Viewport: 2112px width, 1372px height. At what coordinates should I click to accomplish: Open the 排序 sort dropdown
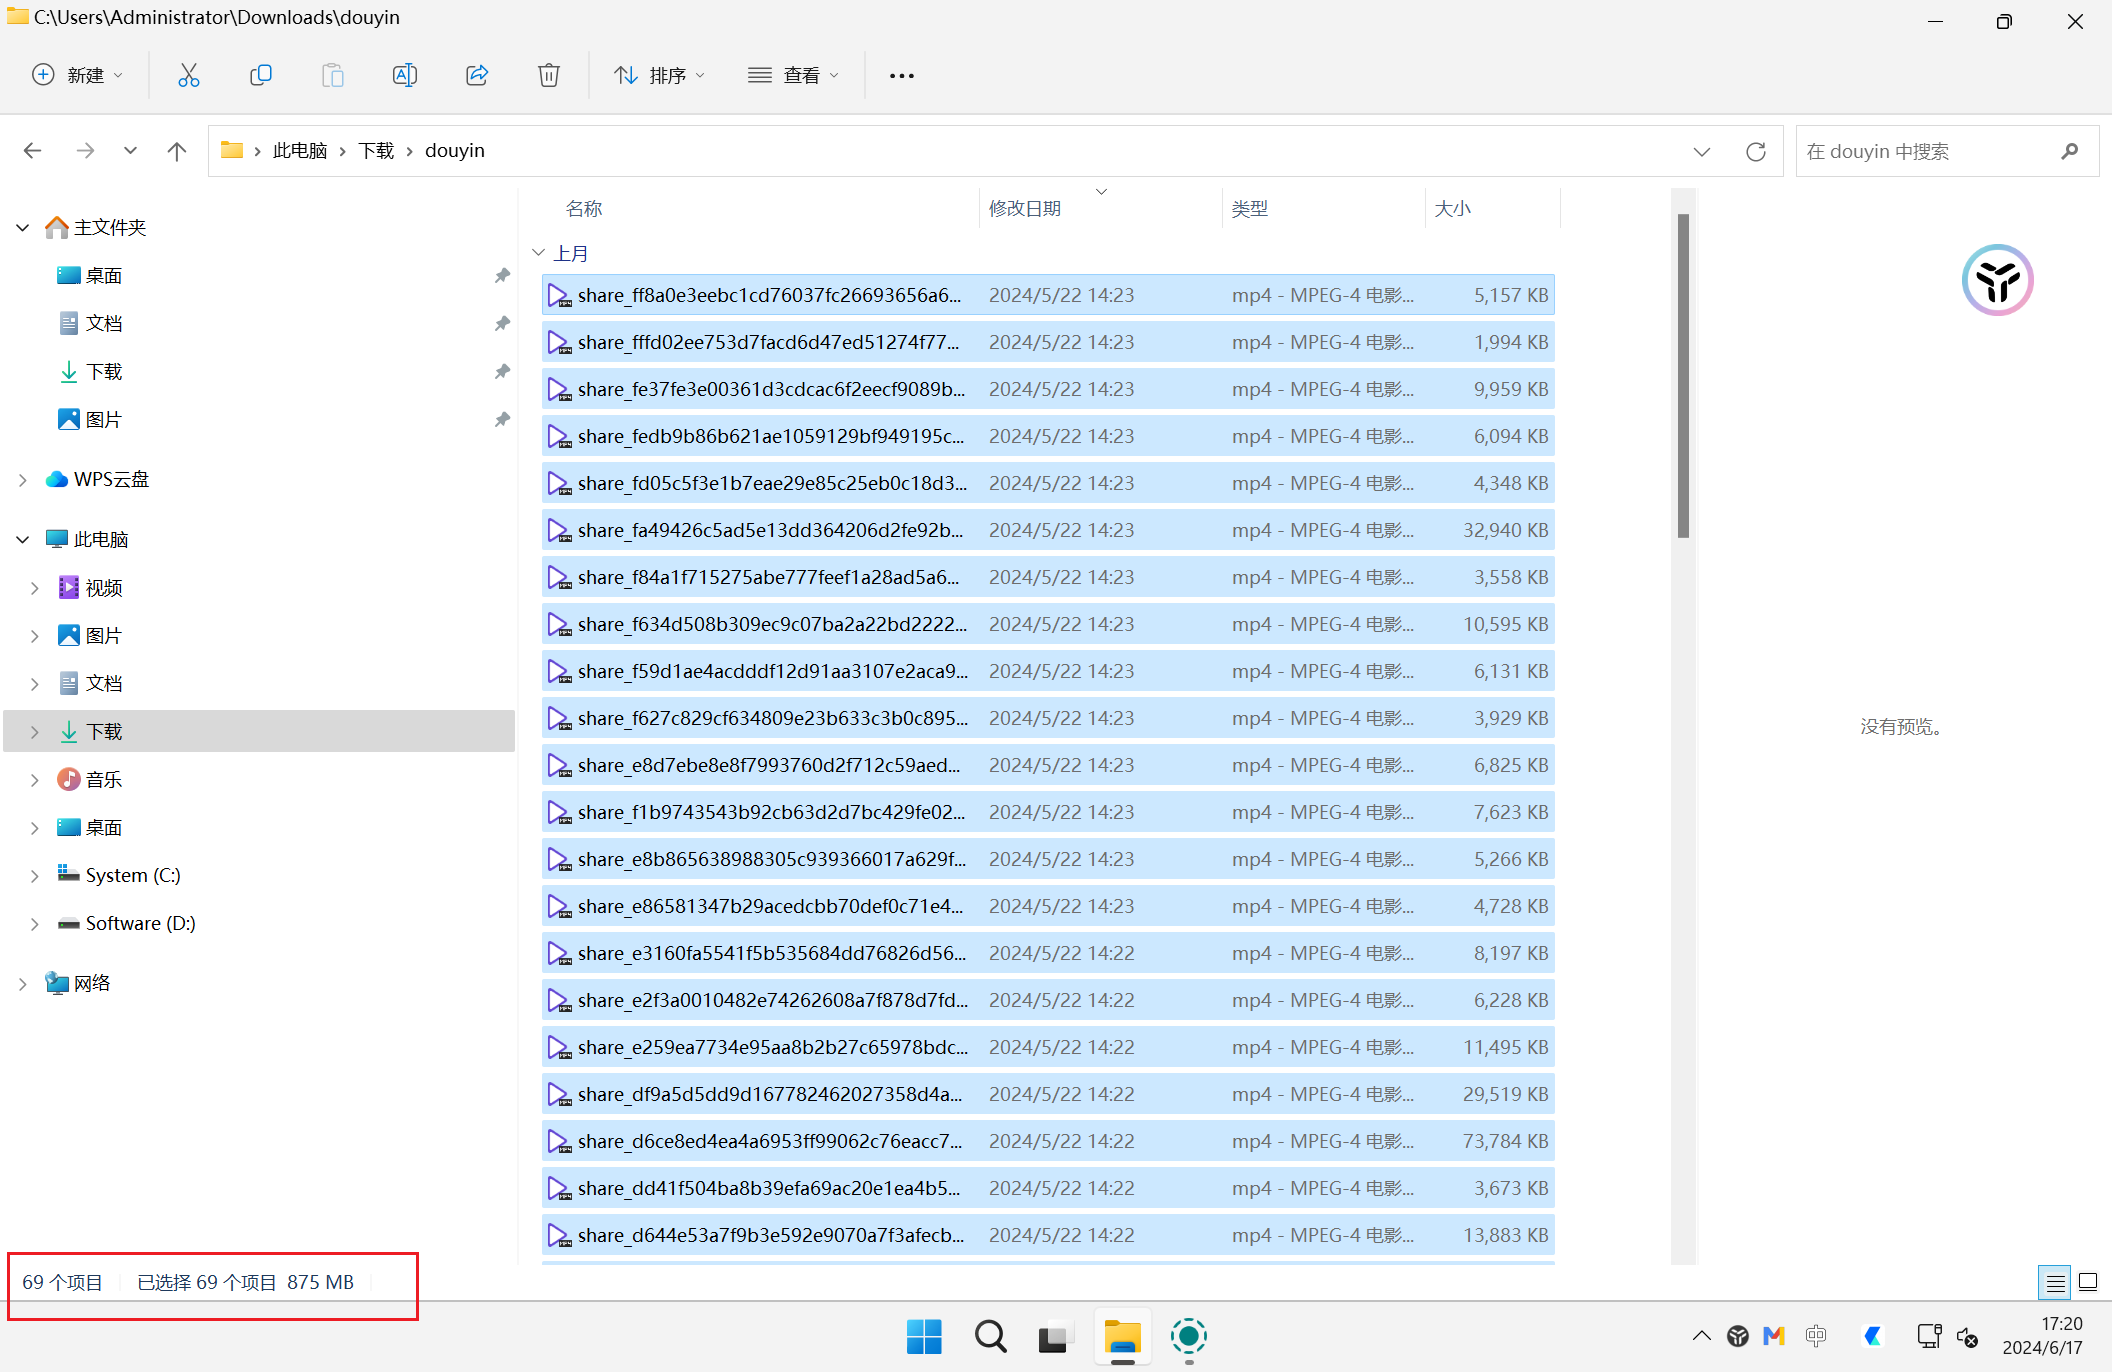click(660, 75)
